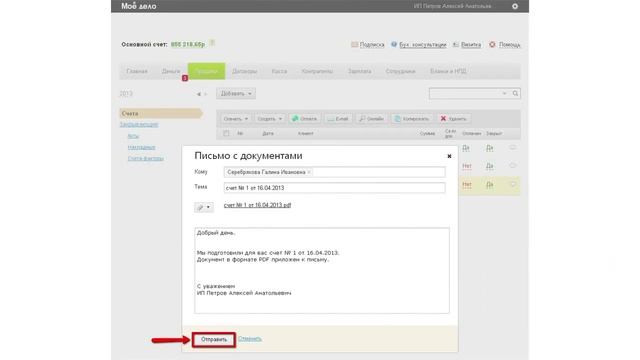This screenshot has width=640, height=360.
Task: Switch to the Бланки и НПД tab
Action: pos(448,71)
